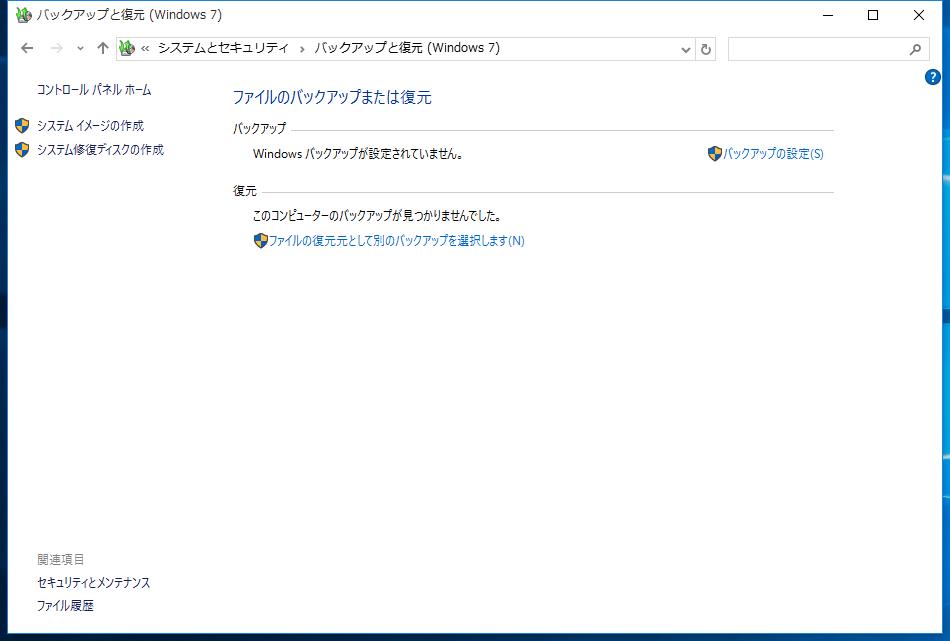Click the Backup and Restore address bar icon
950x641 pixels.
pos(127,48)
